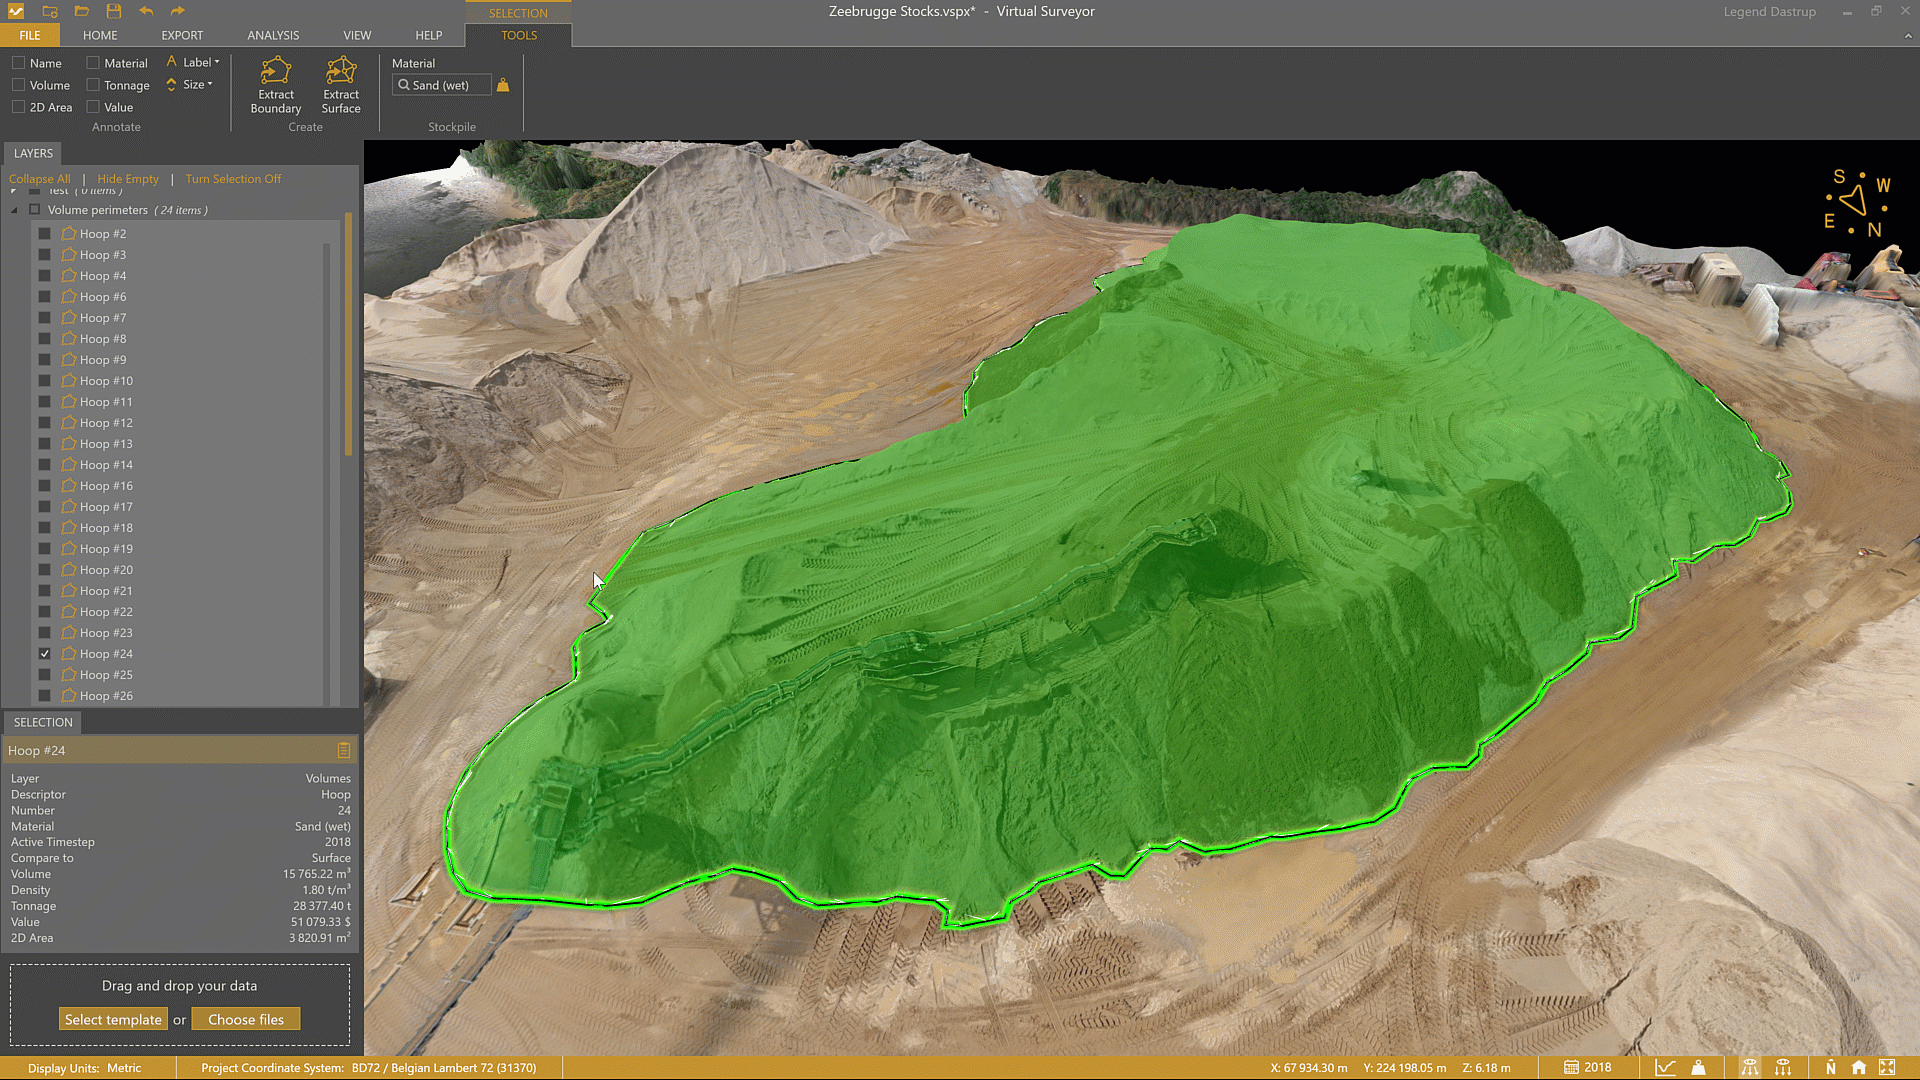Click the Extract Boundary tool
The image size is (1920, 1080).
coord(275,85)
